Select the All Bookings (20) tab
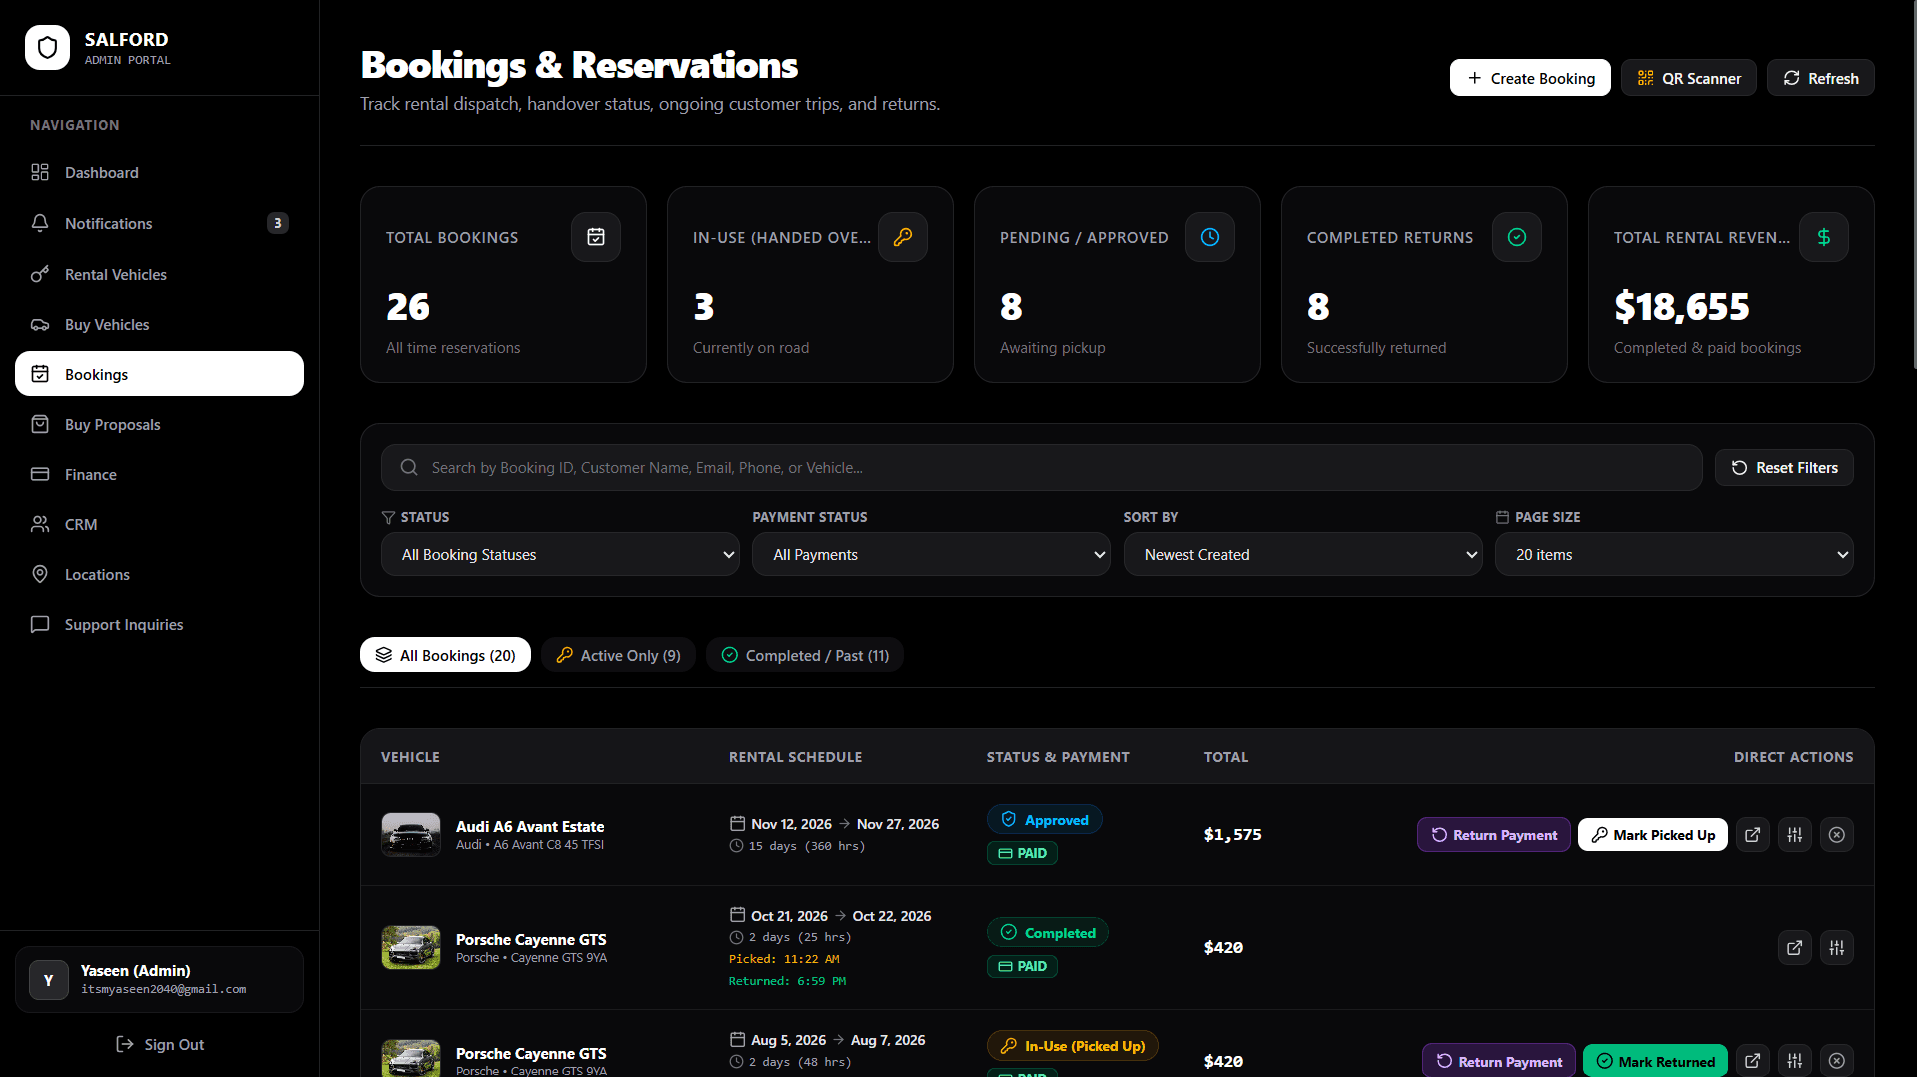Viewport: 1917px width, 1077px height. coord(445,655)
